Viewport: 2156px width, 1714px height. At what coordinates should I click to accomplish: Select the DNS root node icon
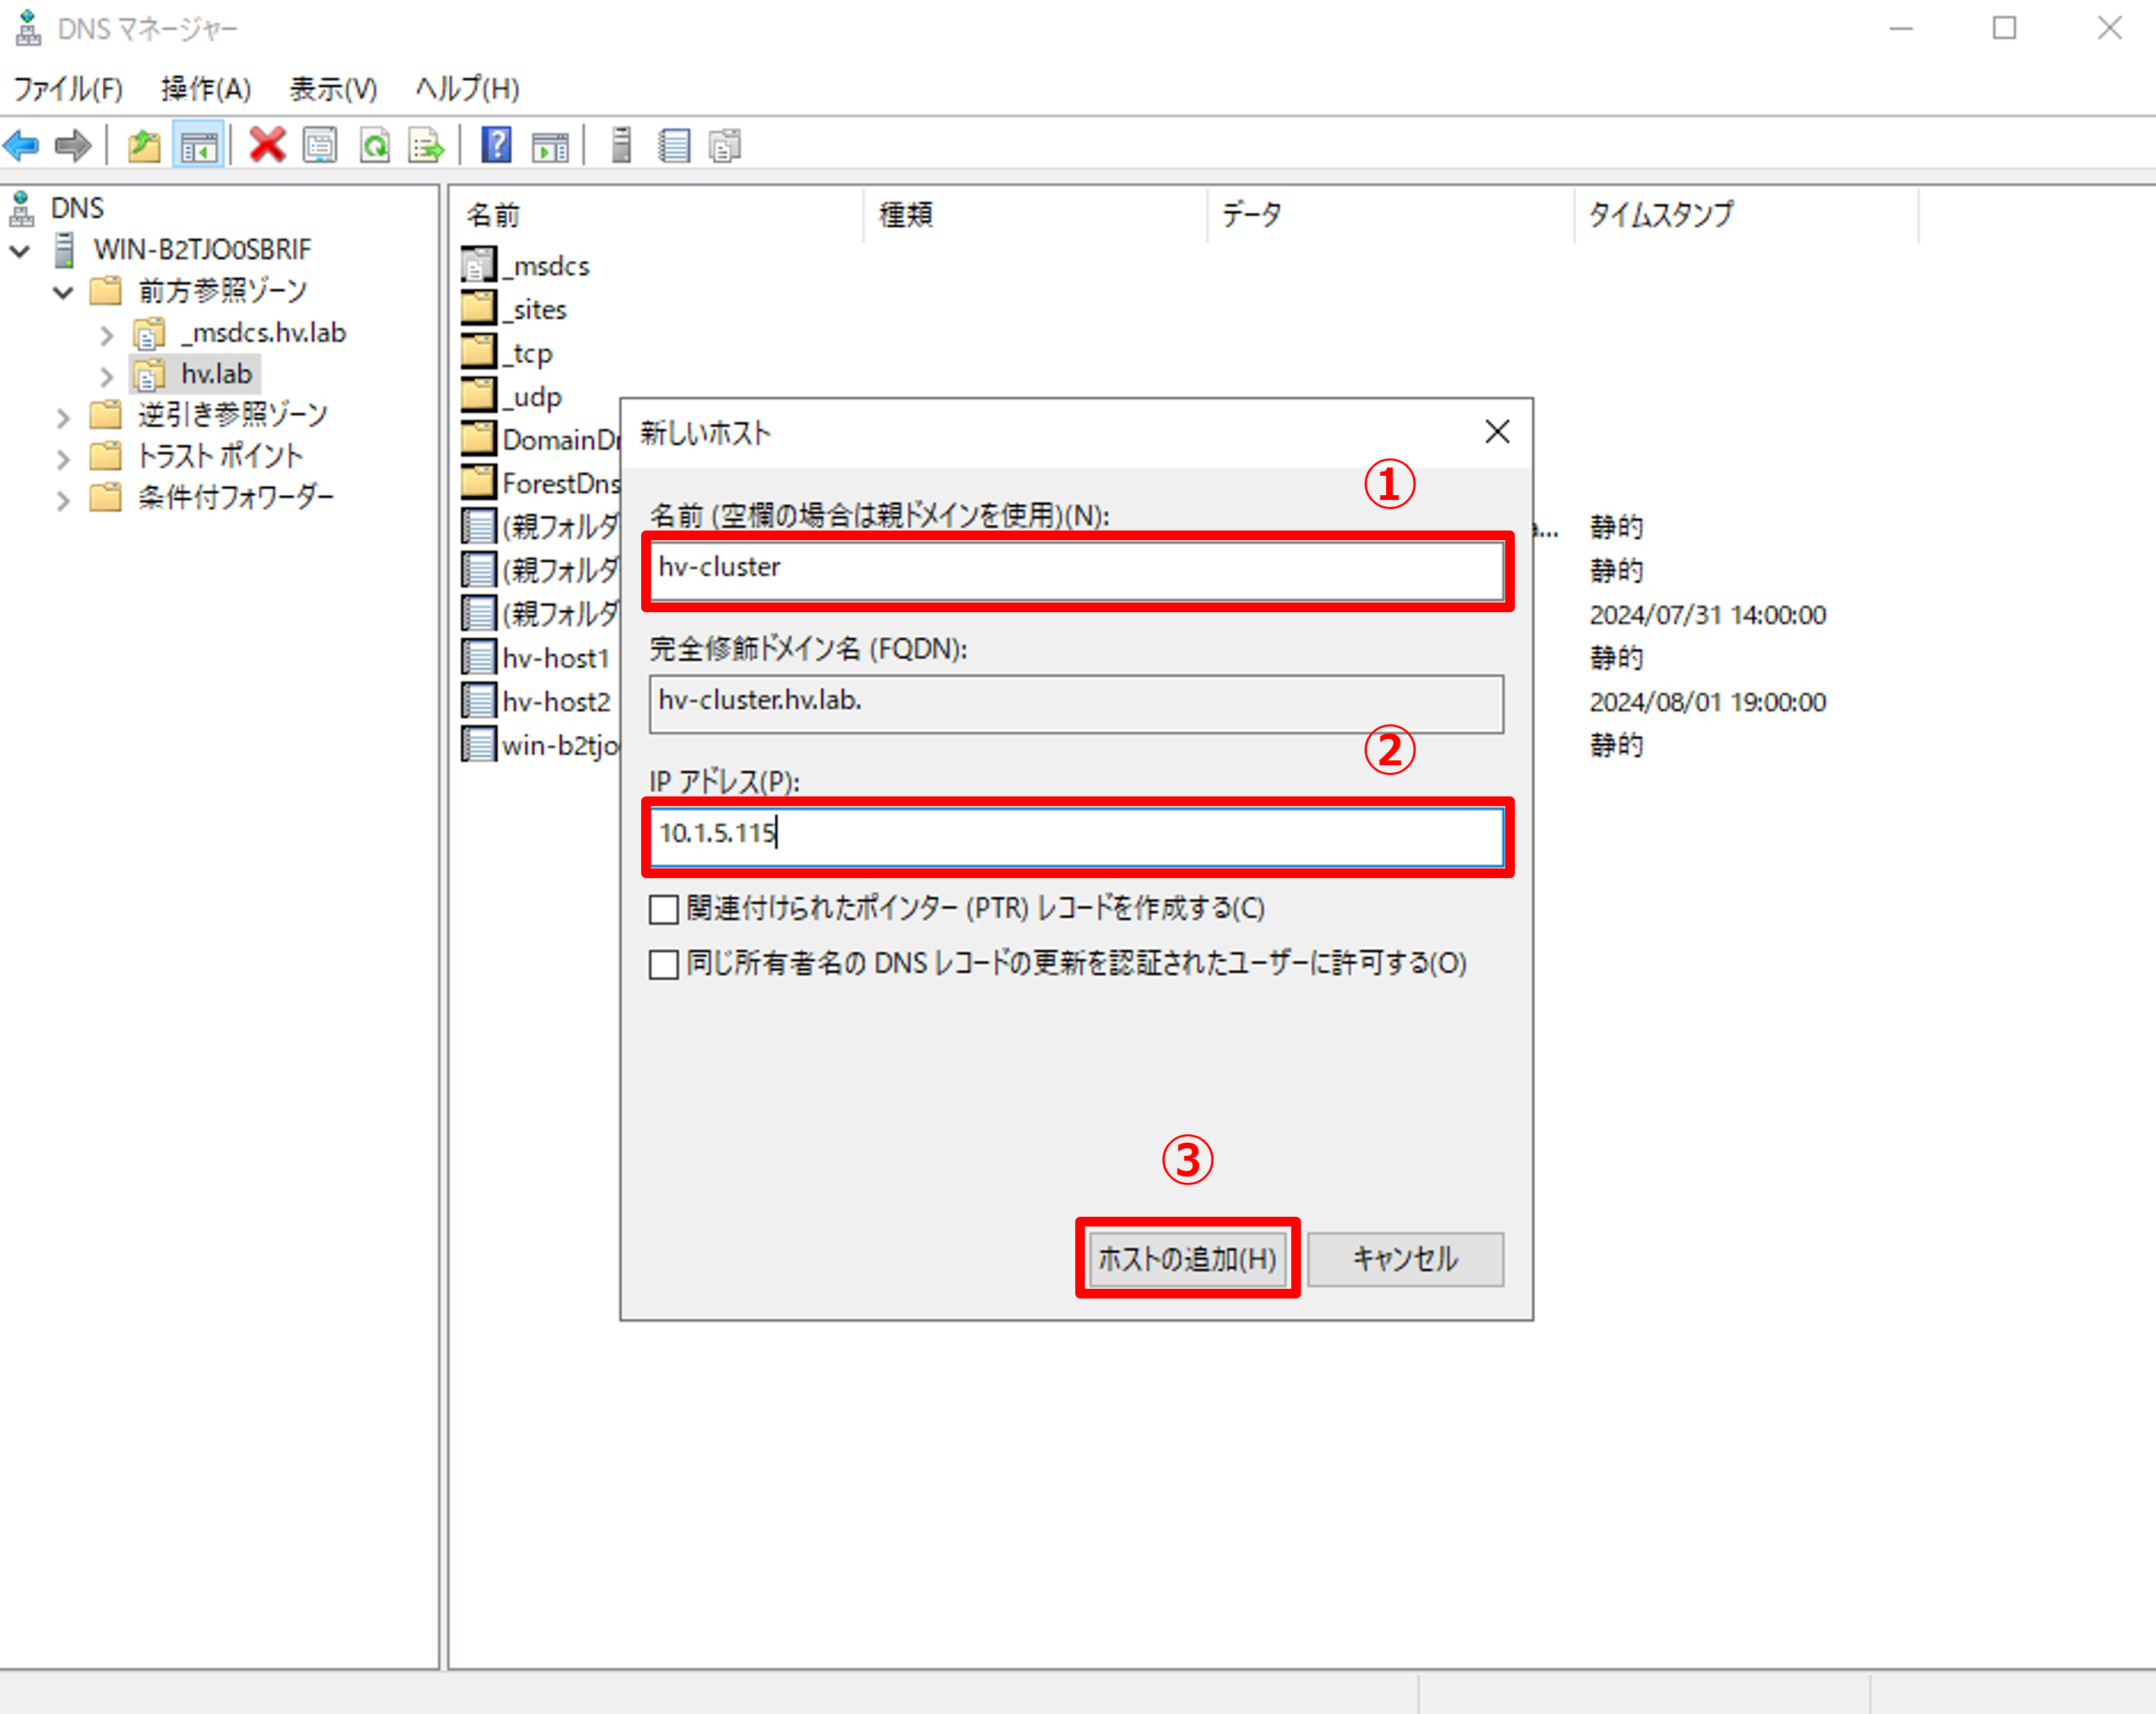point(21,208)
